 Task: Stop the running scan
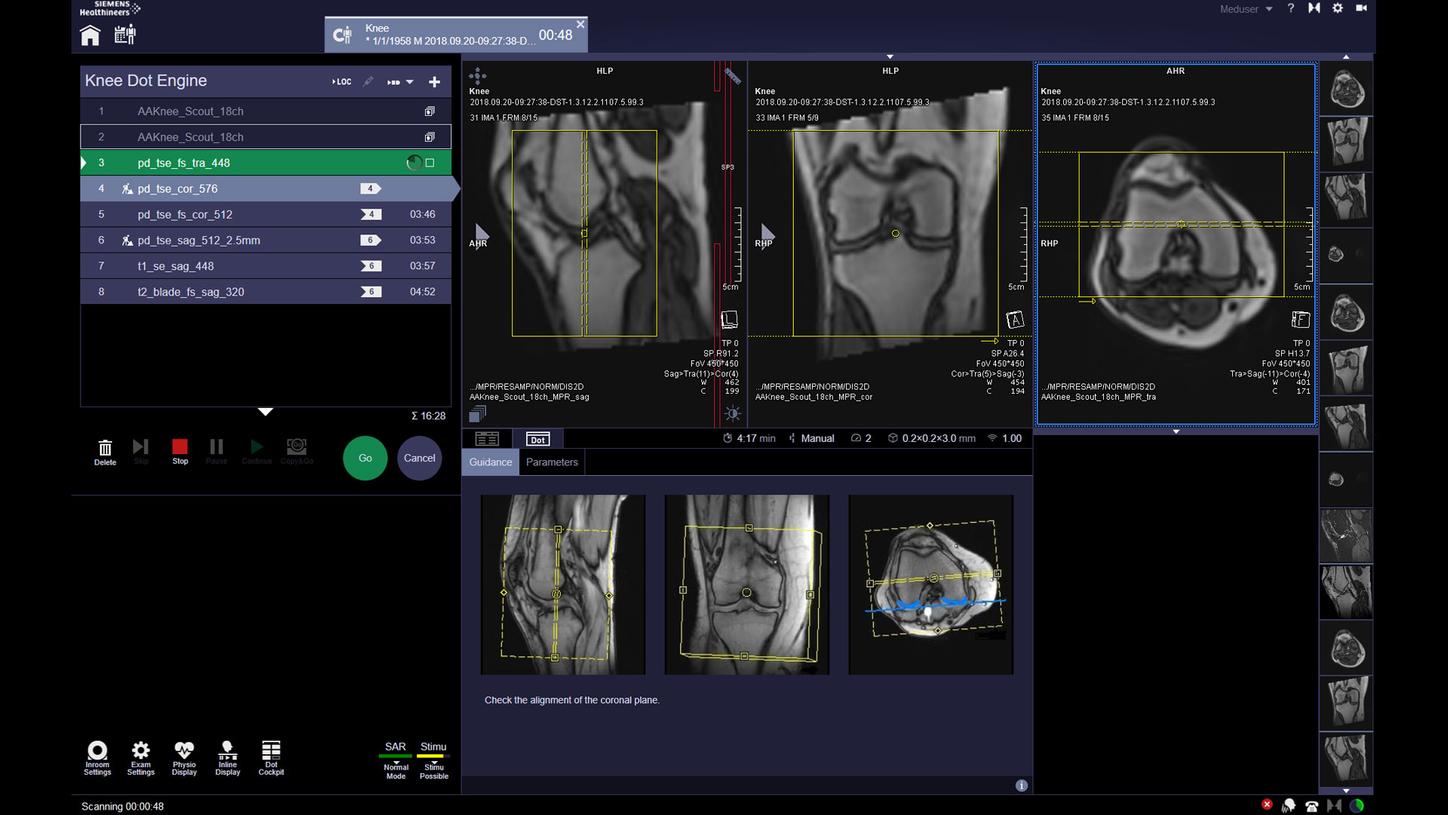point(180,451)
